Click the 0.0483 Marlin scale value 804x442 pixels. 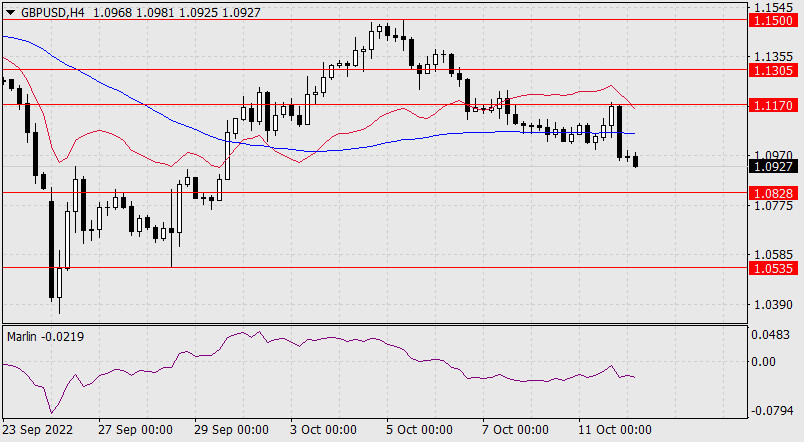771,335
